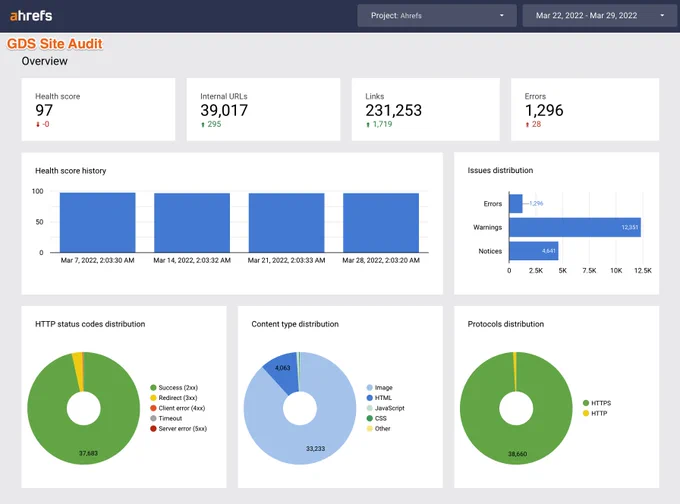The height and width of the screenshot is (504, 680).
Task: Click the Success (2xx) legend swatch
Action: [x=153, y=388]
